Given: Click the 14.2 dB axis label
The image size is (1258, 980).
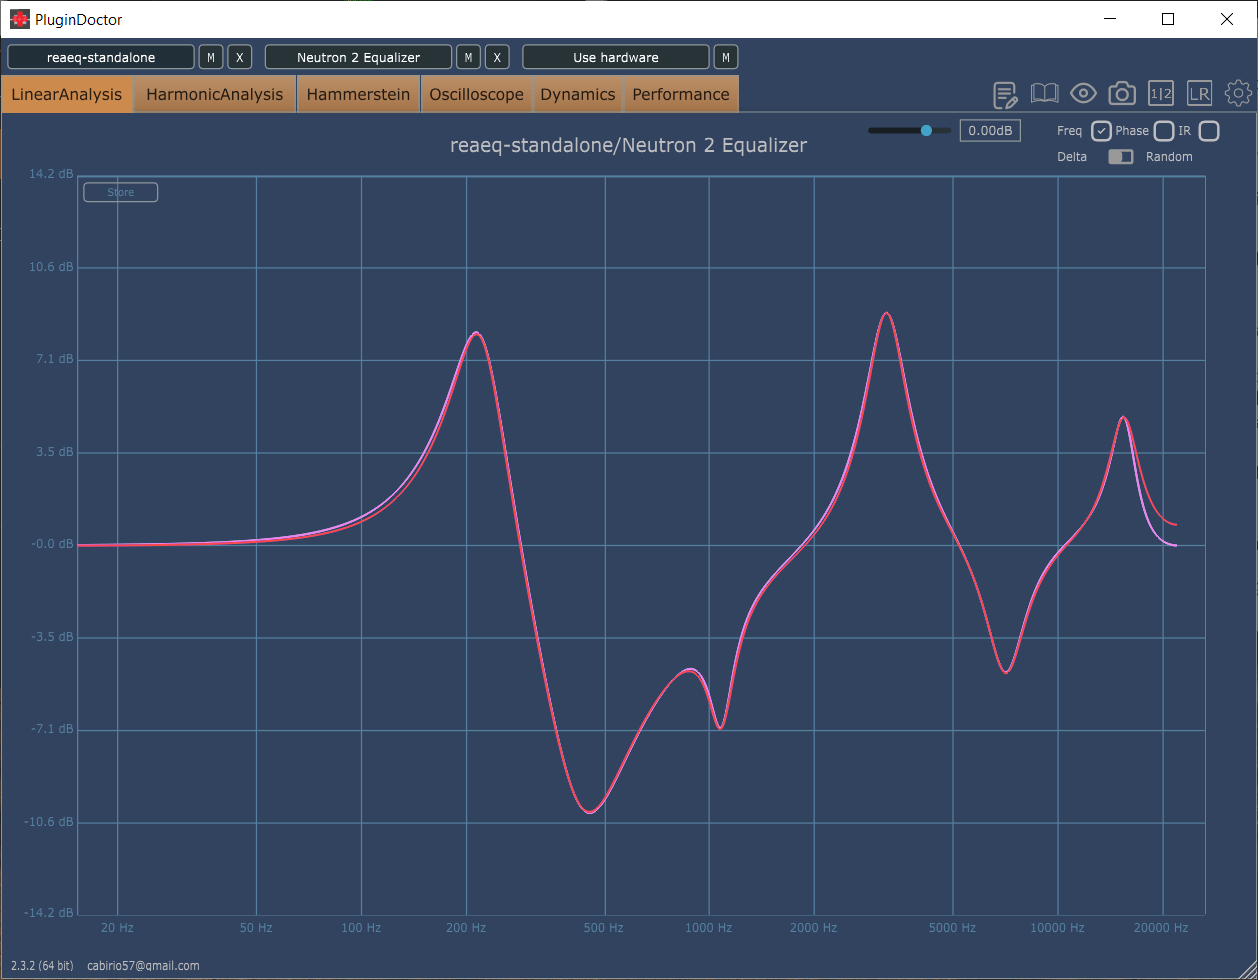Looking at the screenshot, I should [50, 174].
